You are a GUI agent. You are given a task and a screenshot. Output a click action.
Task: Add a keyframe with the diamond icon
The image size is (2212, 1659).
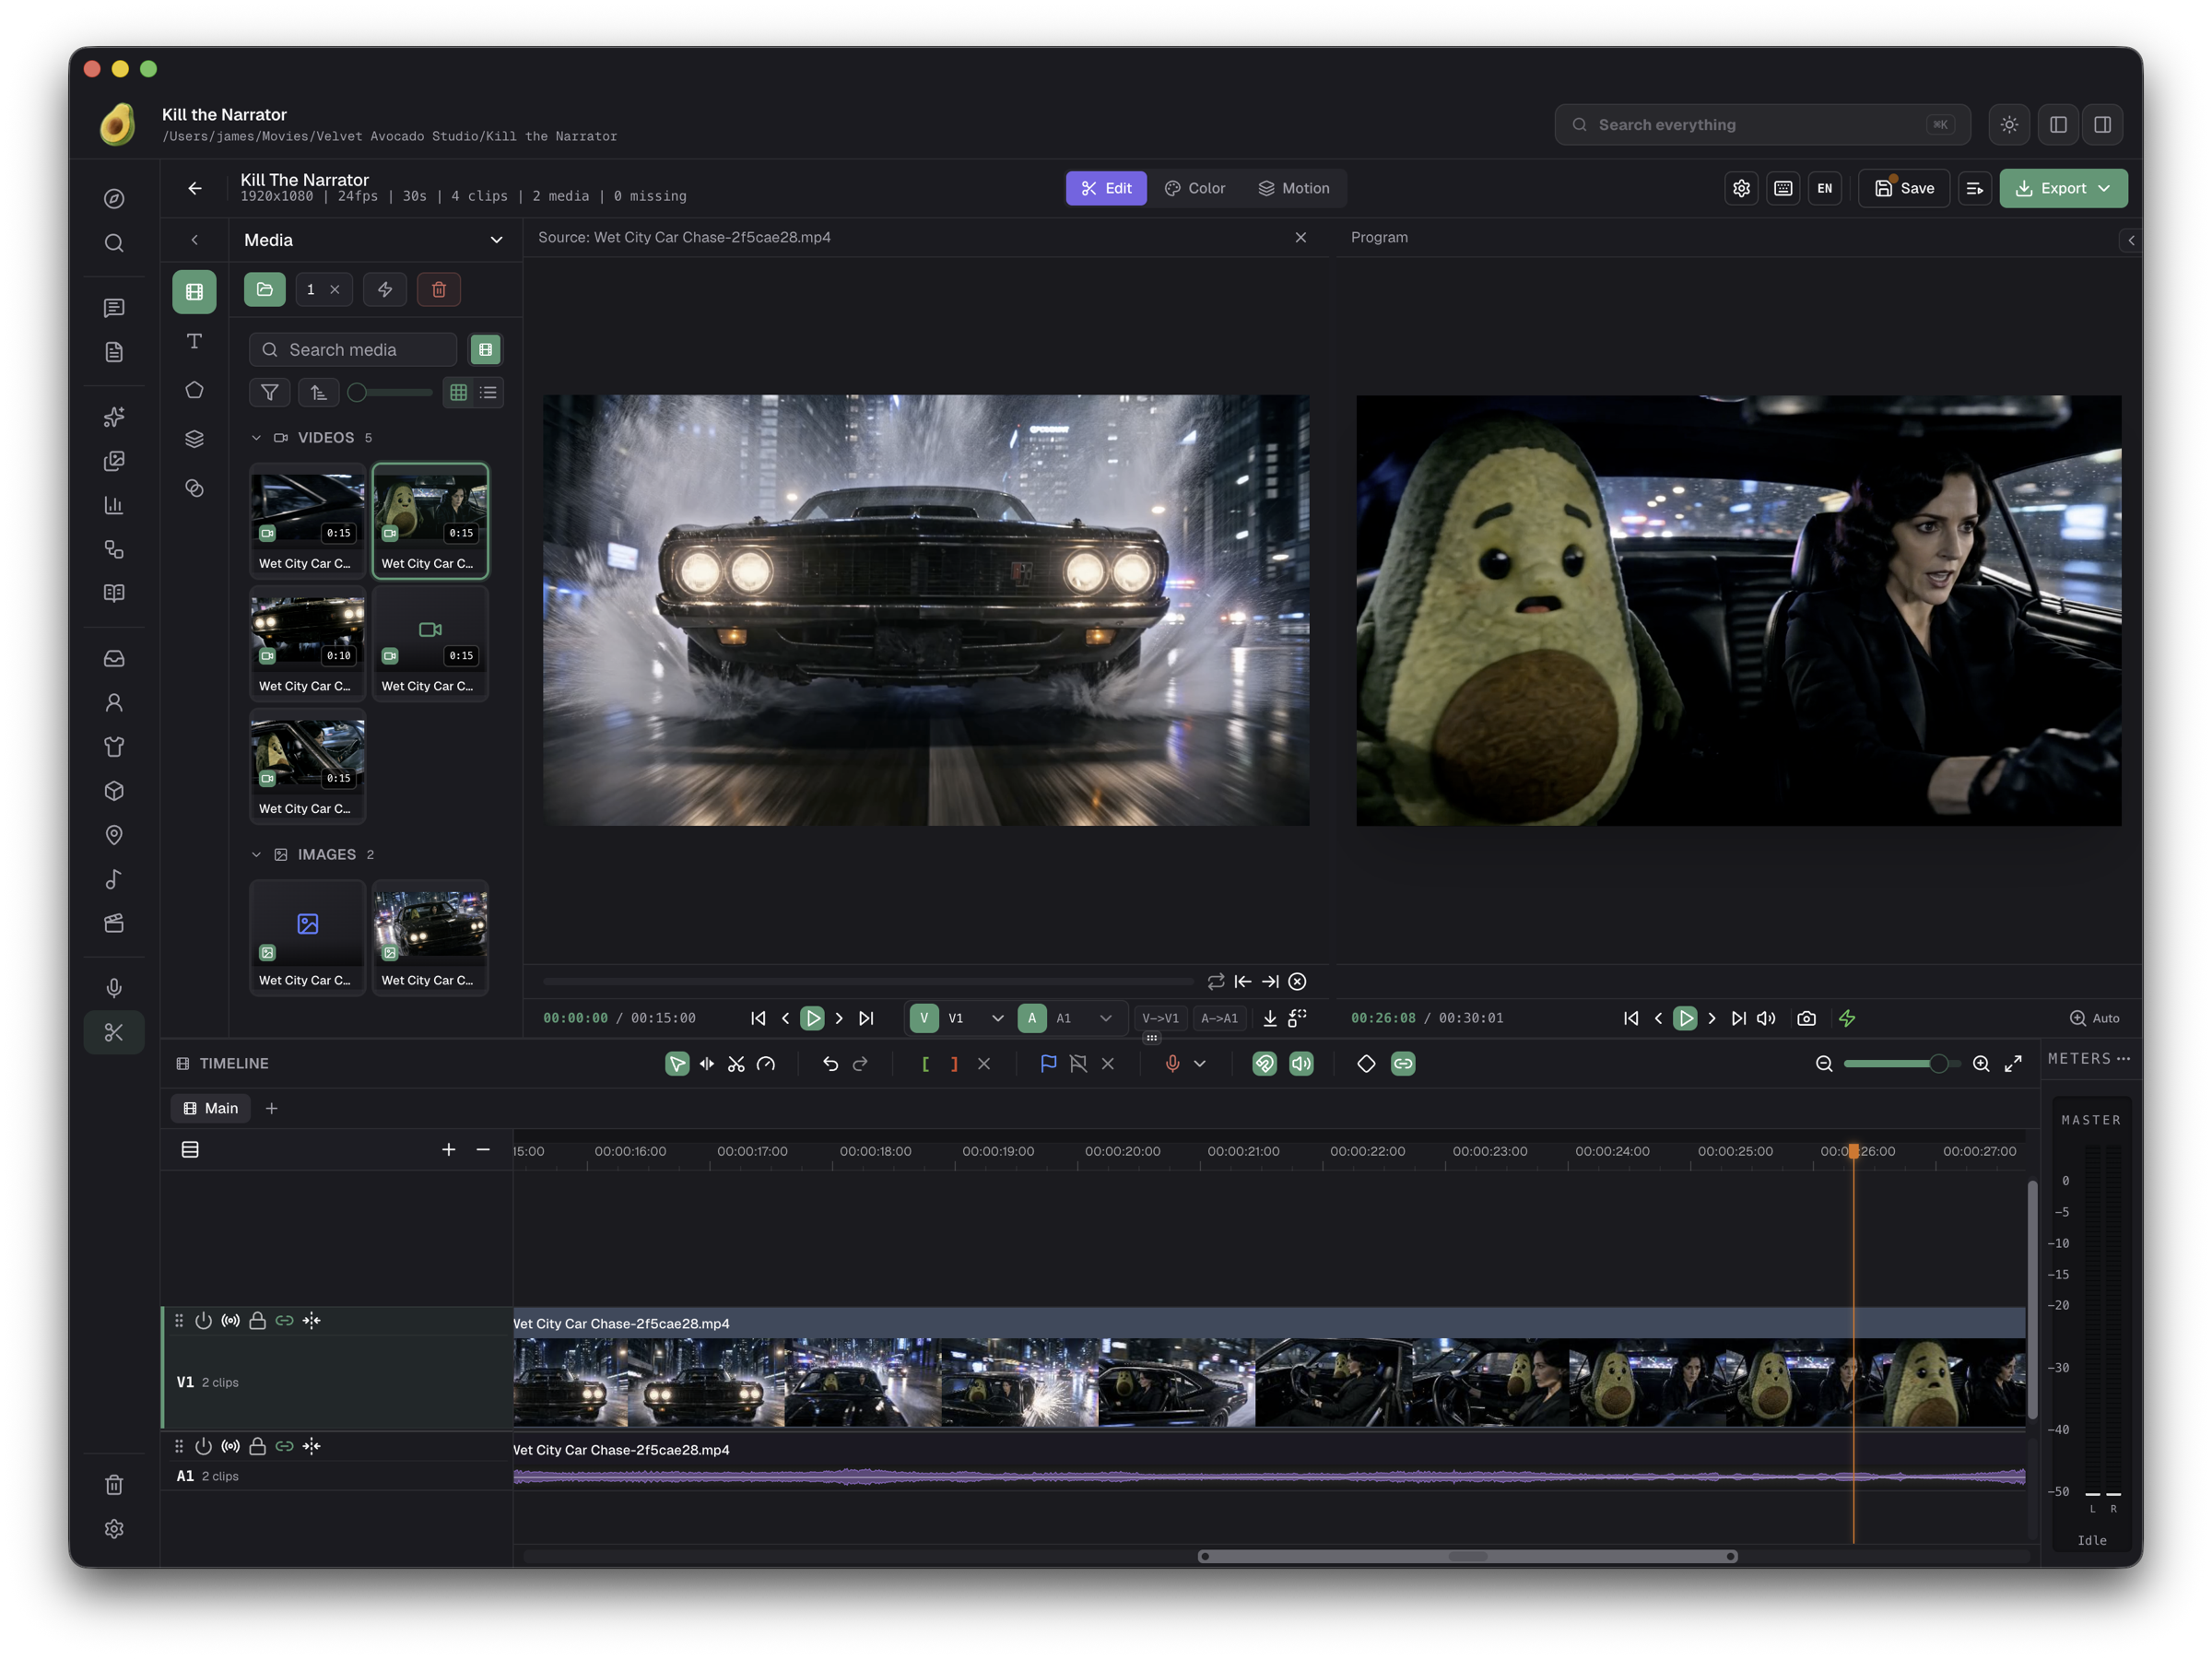pos(1366,1064)
